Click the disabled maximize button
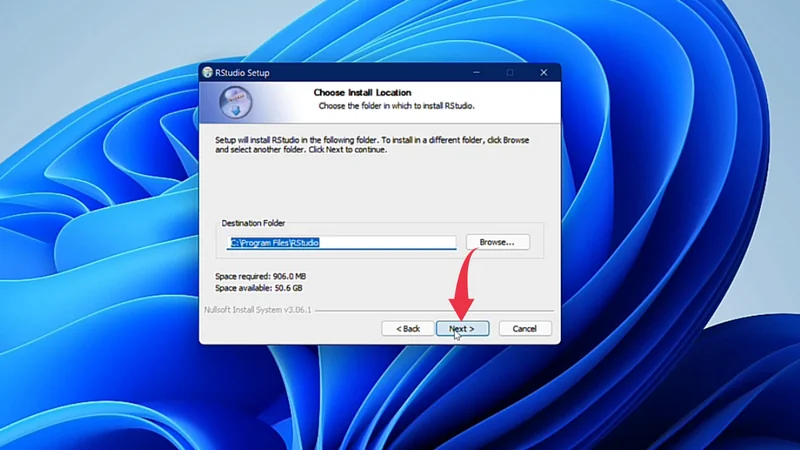This screenshot has width=800, height=450. point(509,73)
